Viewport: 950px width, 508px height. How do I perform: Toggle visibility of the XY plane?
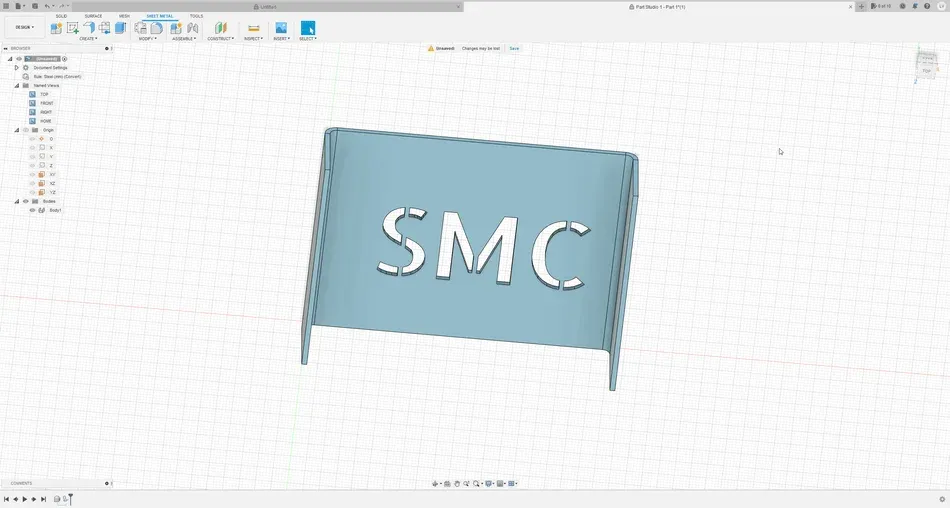pos(32,174)
